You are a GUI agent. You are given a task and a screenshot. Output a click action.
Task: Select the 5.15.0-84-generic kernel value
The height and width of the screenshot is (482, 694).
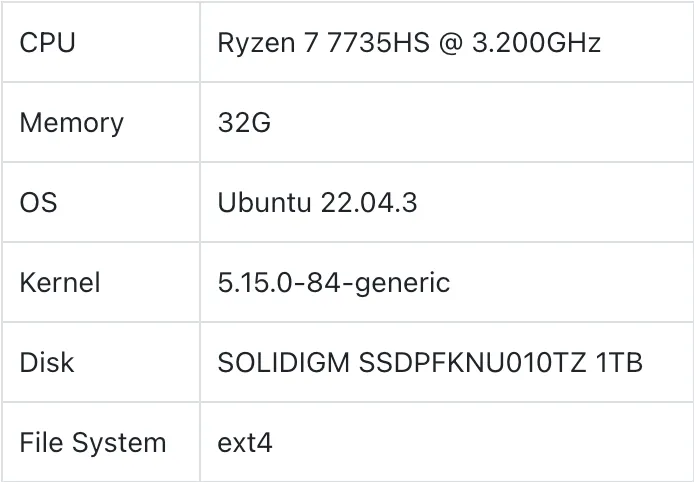click(x=334, y=283)
